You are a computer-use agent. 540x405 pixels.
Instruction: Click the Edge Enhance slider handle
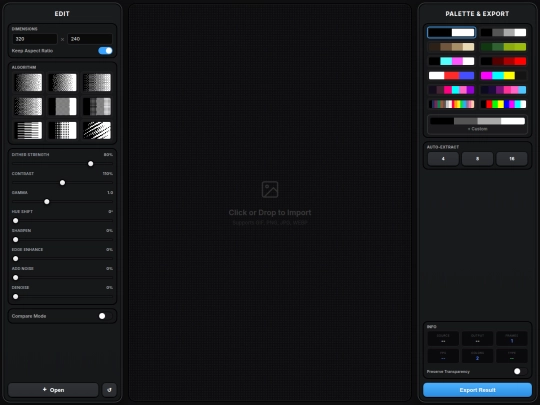(x=15, y=258)
